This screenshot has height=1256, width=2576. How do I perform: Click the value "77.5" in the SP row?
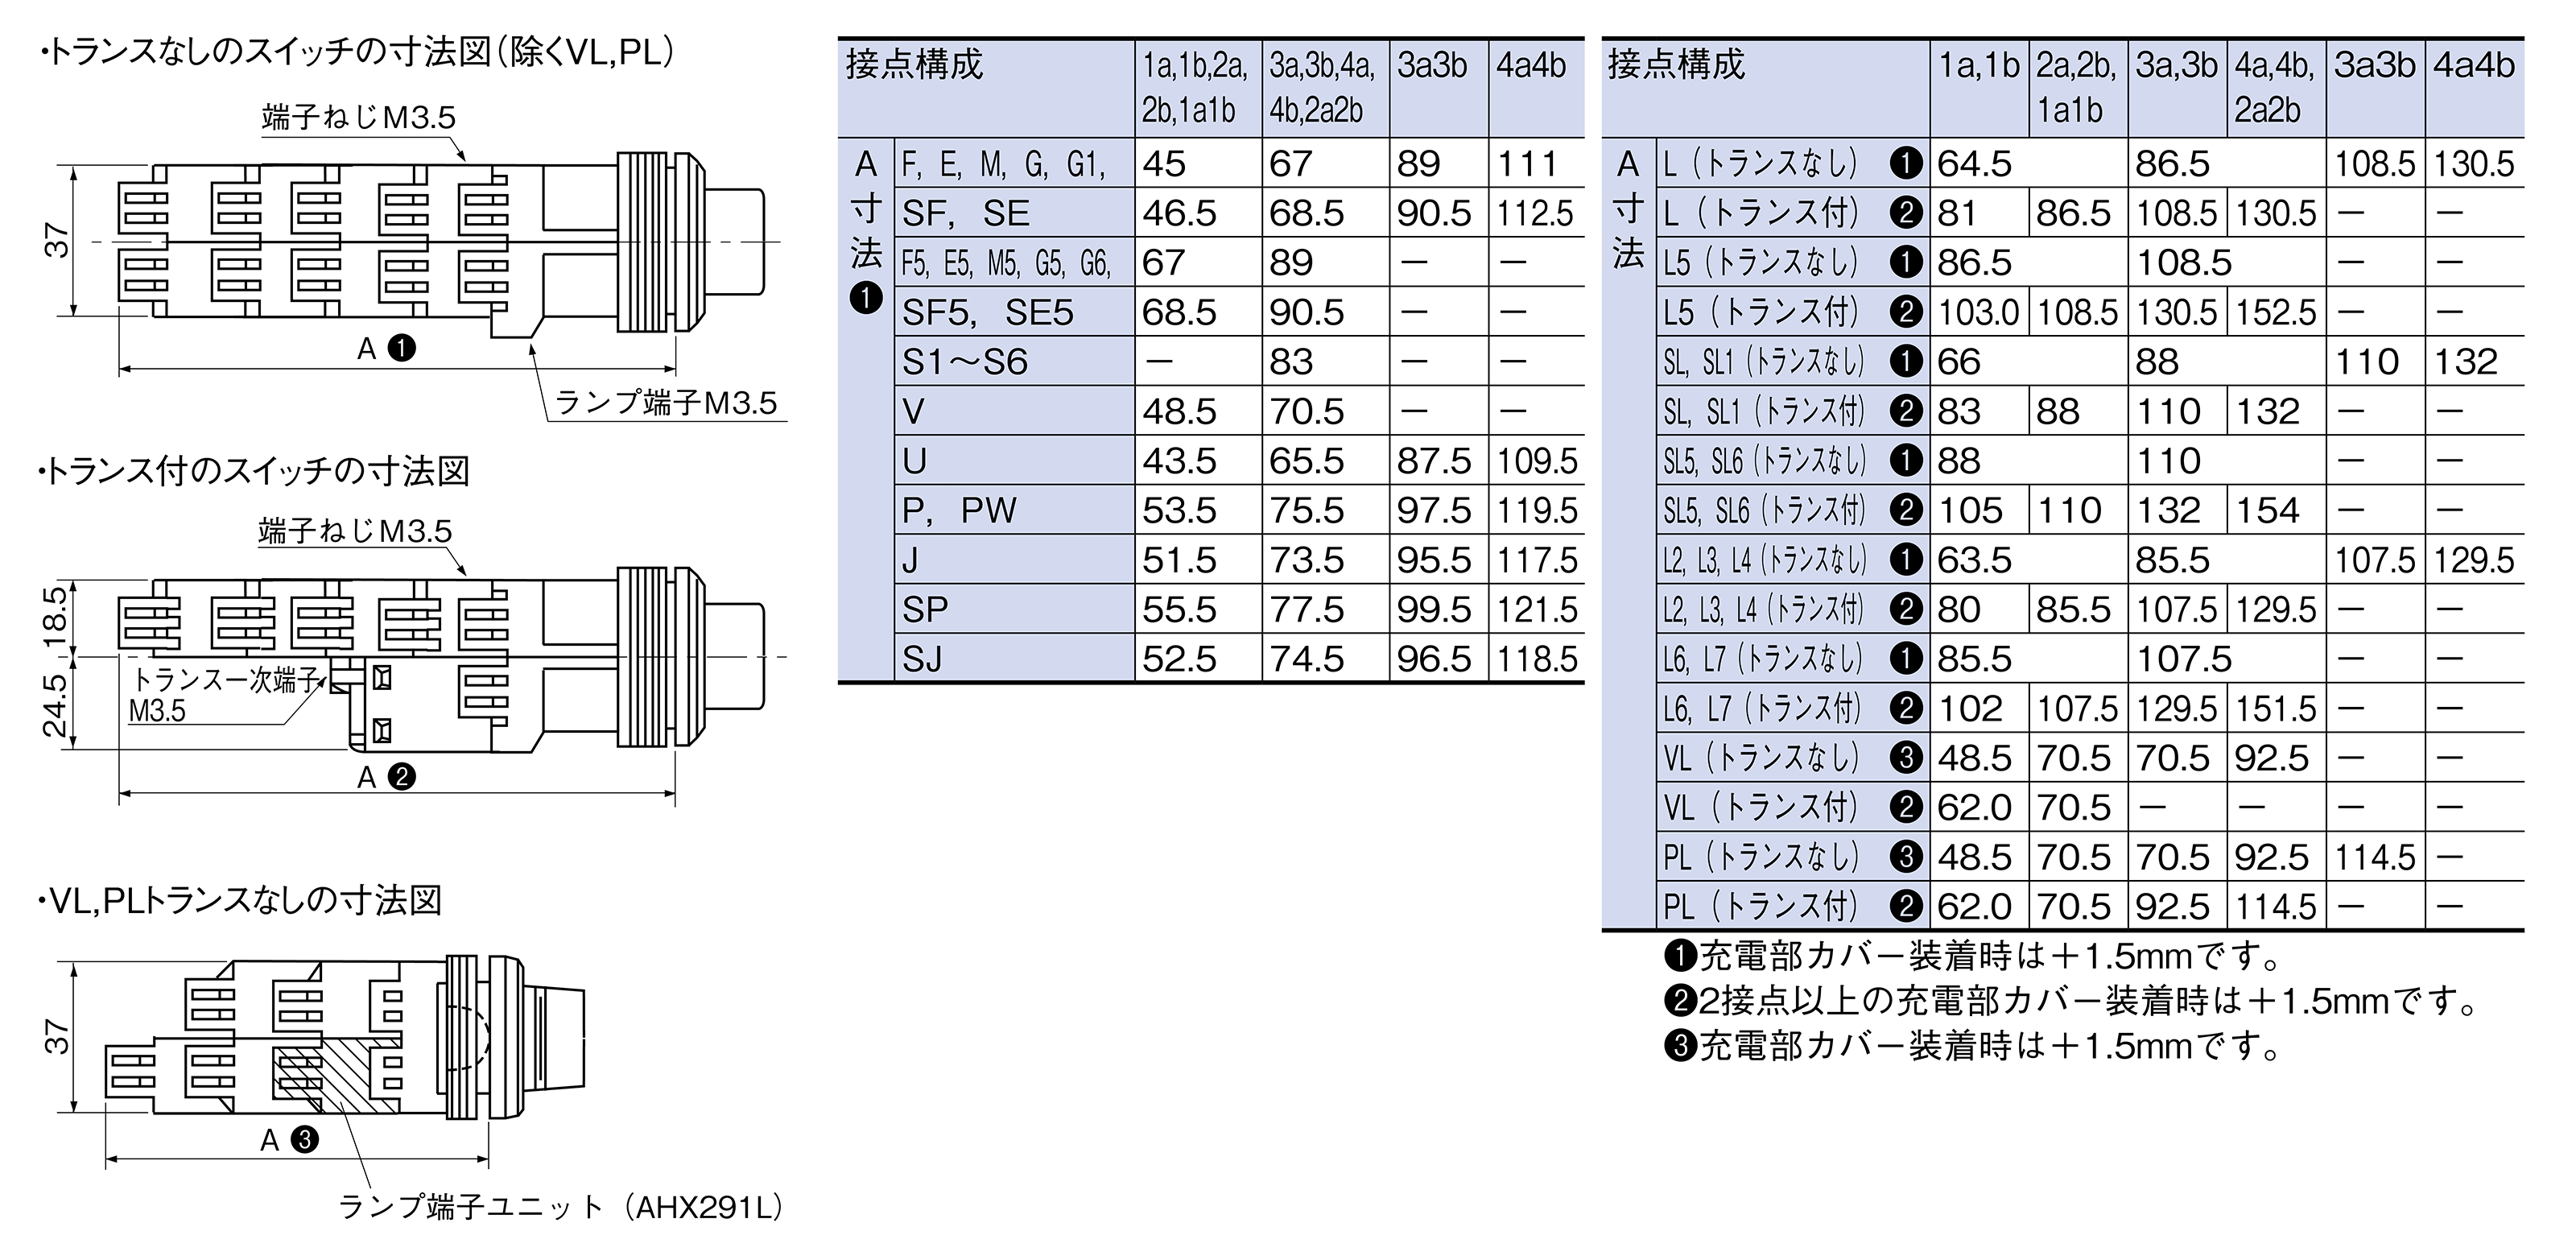[x=1307, y=609]
